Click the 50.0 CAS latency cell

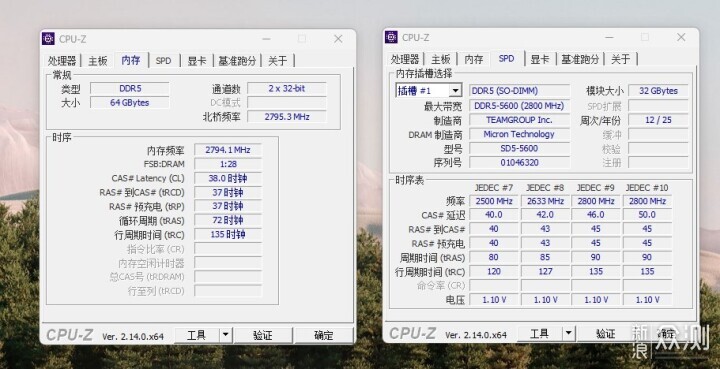[647, 215]
